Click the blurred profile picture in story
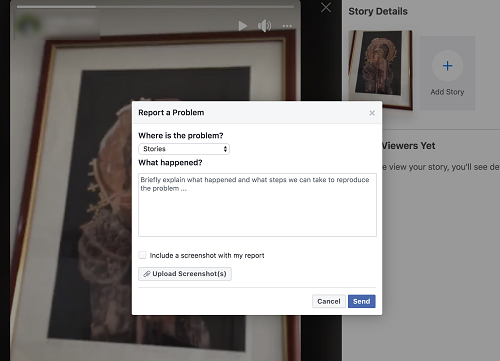500x361 pixels. point(28,26)
